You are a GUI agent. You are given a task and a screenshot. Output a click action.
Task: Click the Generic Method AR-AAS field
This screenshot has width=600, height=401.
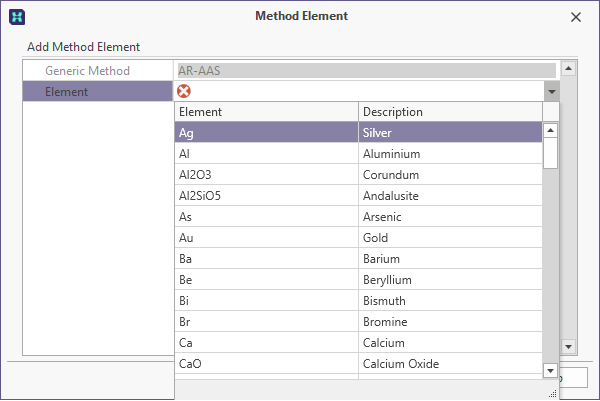(x=367, y=70)
